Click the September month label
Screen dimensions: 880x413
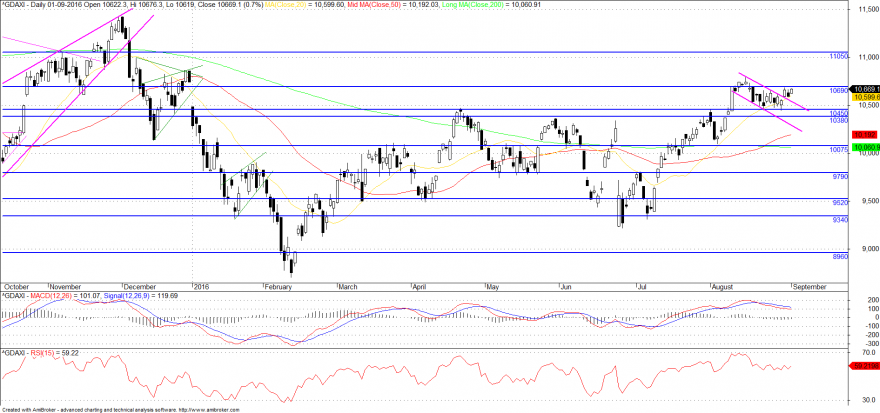(810, 287)
